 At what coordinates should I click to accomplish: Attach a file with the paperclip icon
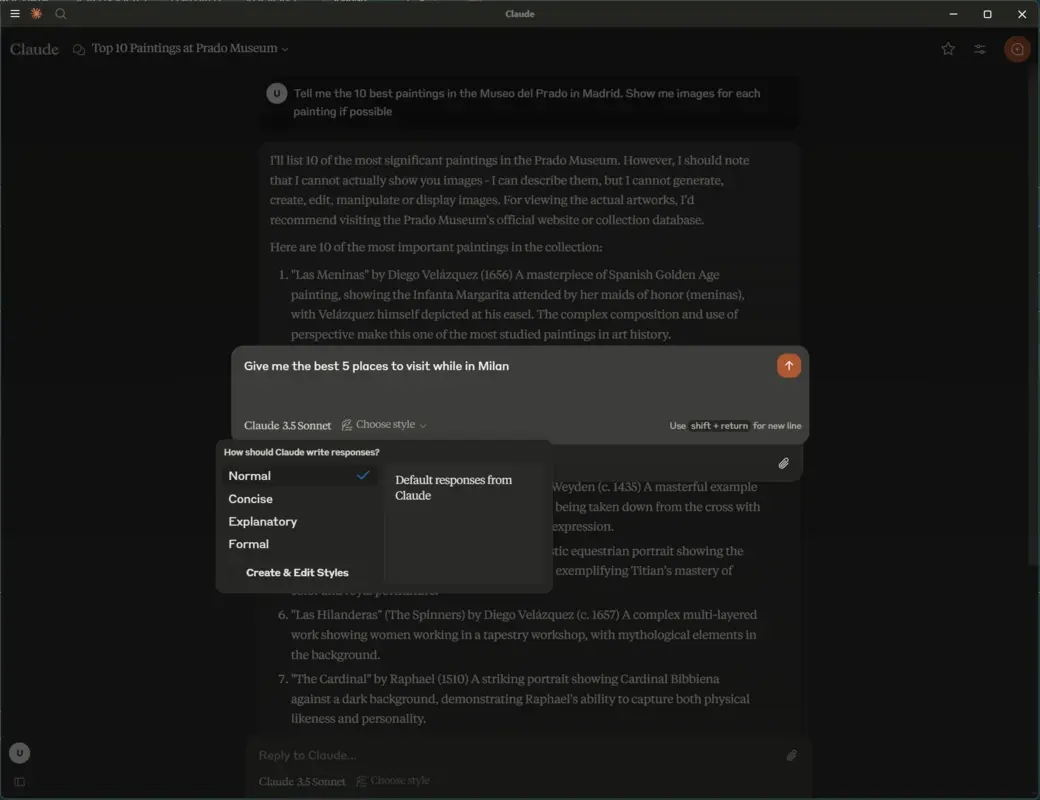tap(785, 463)
